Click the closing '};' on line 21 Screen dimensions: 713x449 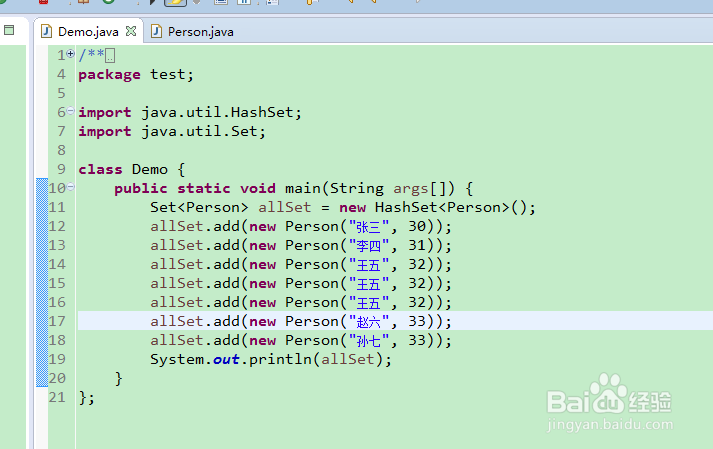click(86, 398)
